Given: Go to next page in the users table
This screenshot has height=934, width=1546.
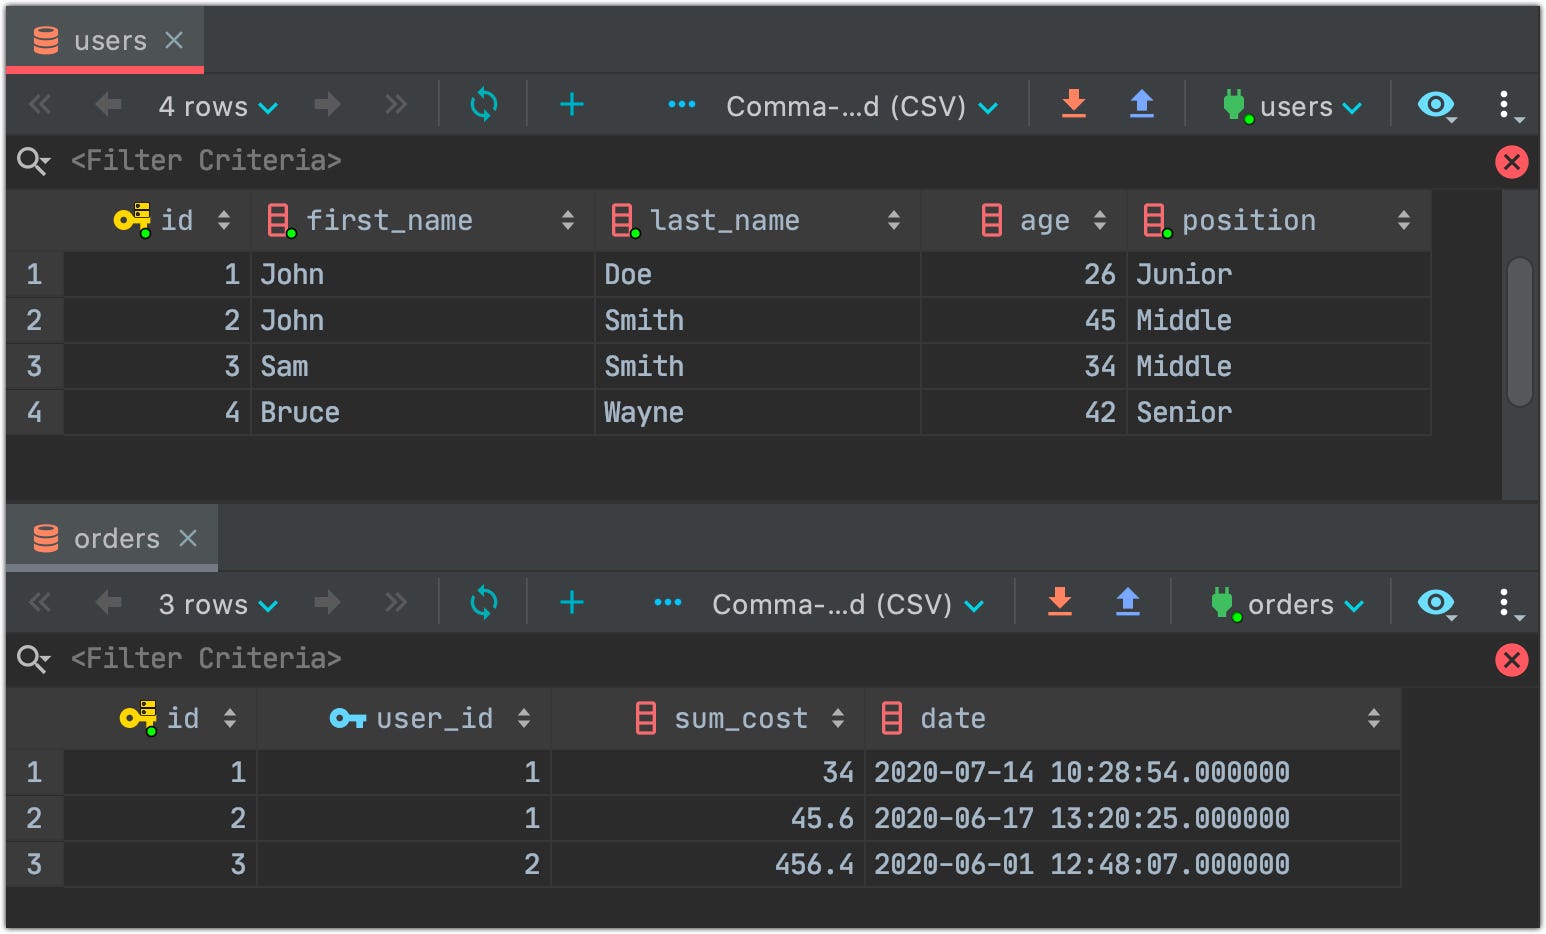Looking at the screenshot, I should 327,104.
